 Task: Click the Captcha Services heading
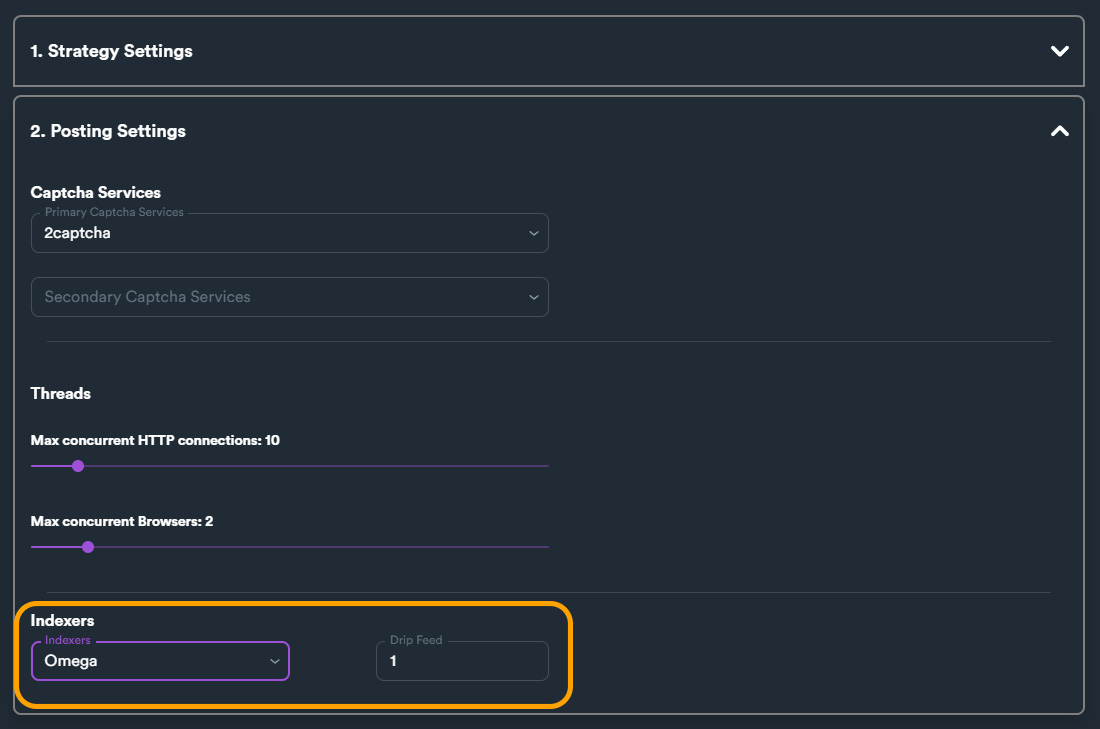point(96,192)
